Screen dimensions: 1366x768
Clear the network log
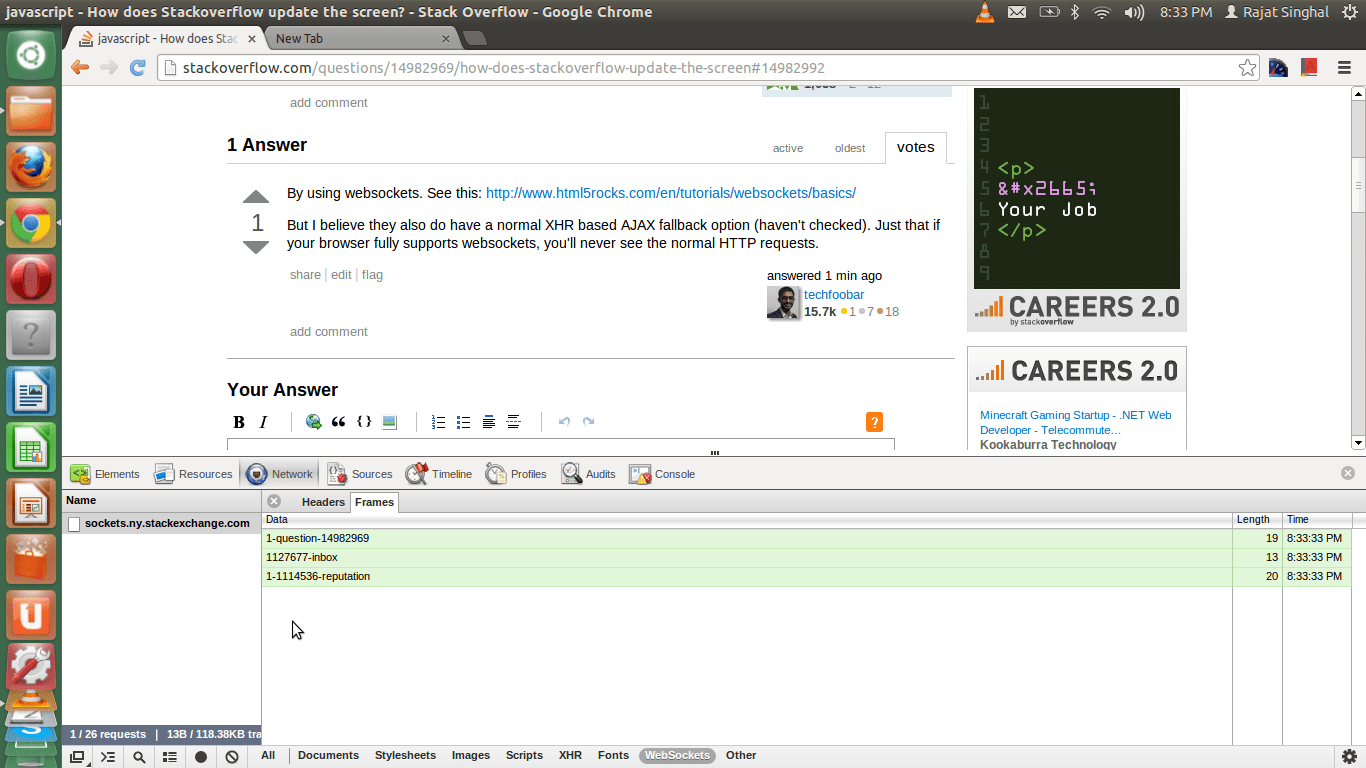click(232, 757)
